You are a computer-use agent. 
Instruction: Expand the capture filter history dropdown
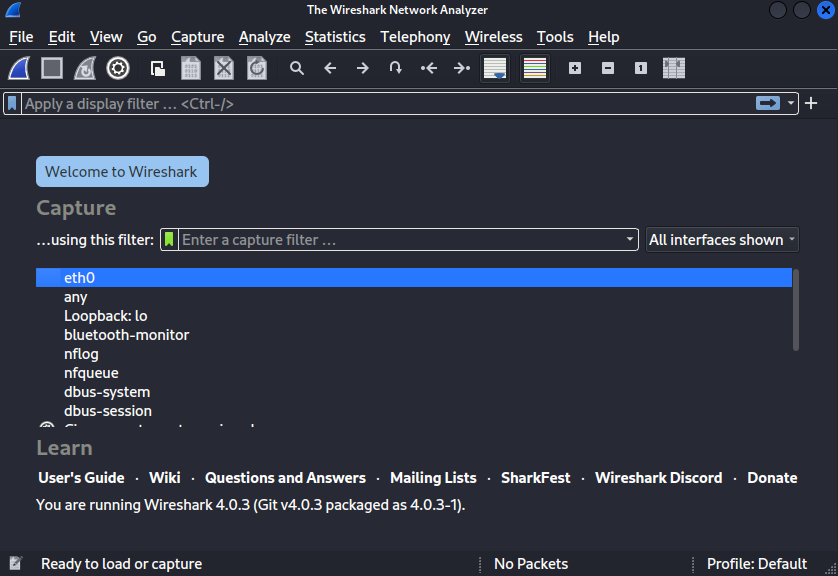pyautogui.click(x=629, y=240)
